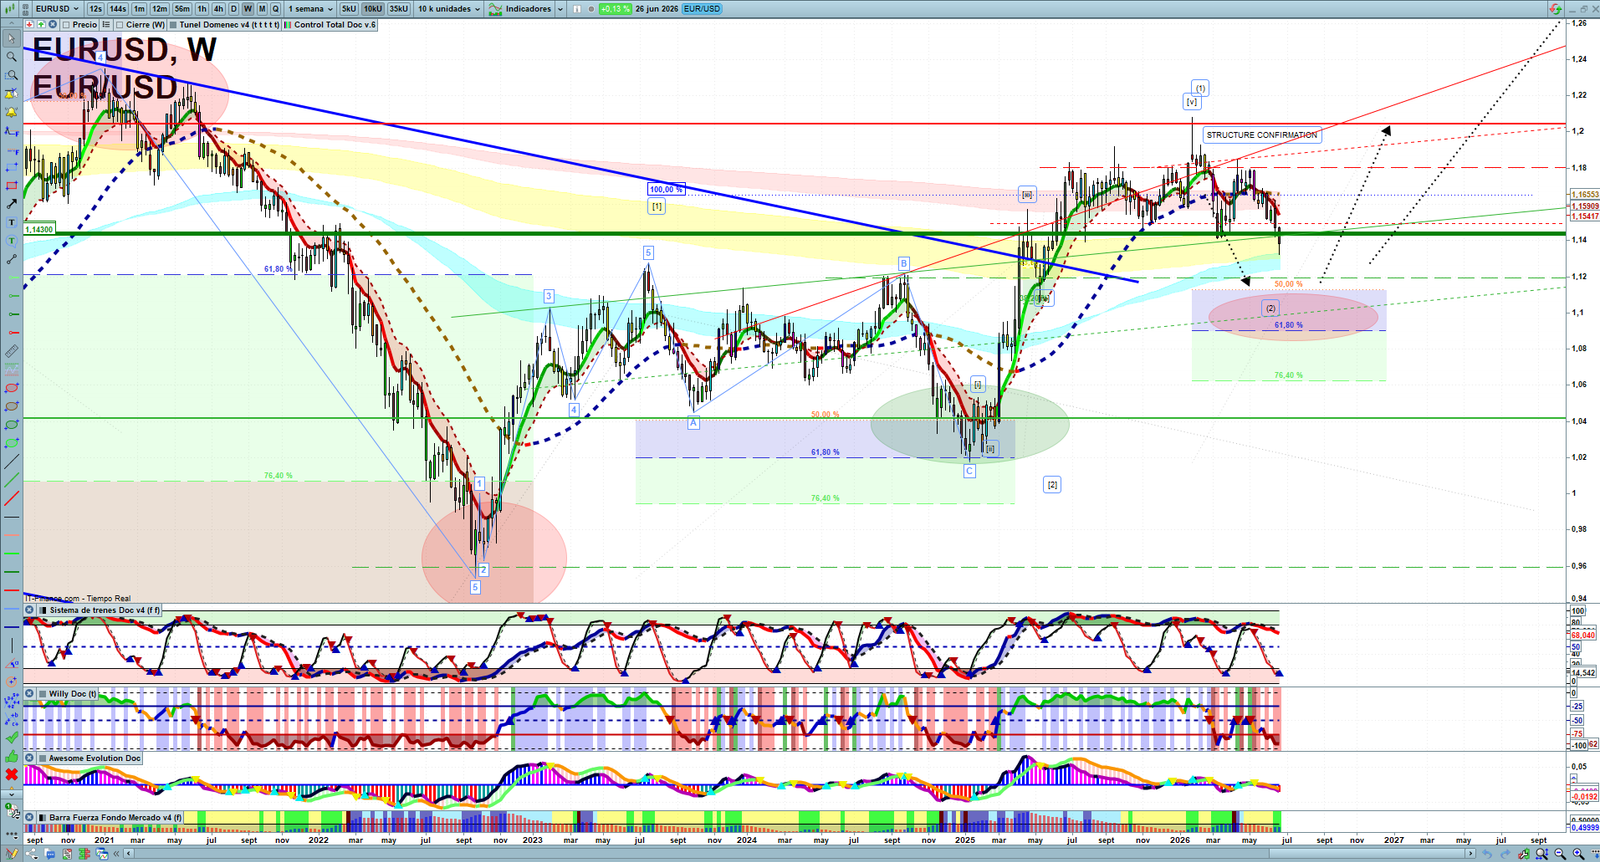
Task: Toggle the Cierre (W) checkbox
Action: (119, 24)
